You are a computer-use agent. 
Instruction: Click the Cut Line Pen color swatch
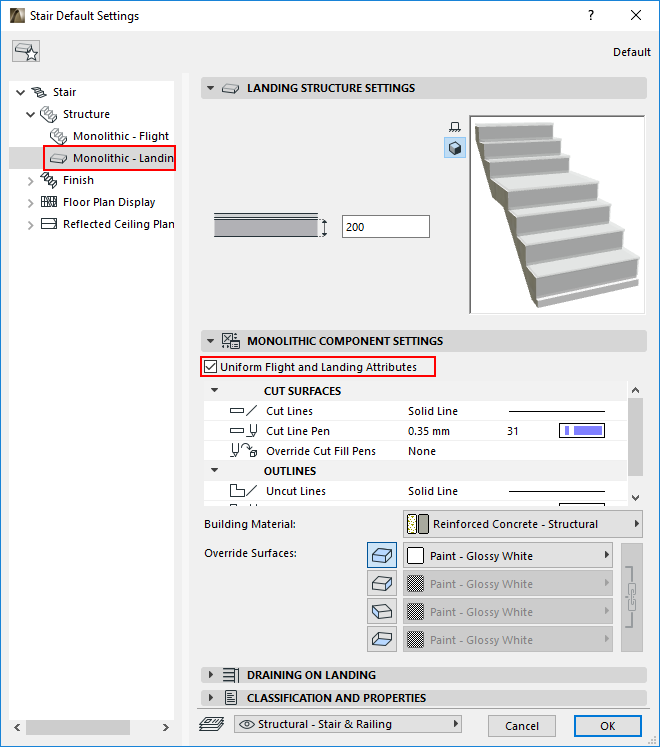click(582, 431)
